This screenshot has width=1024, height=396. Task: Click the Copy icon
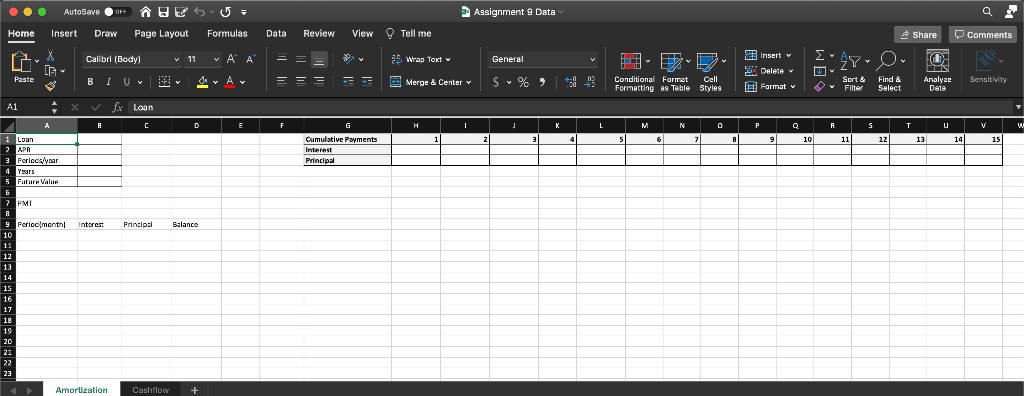(x=51, y=71)
